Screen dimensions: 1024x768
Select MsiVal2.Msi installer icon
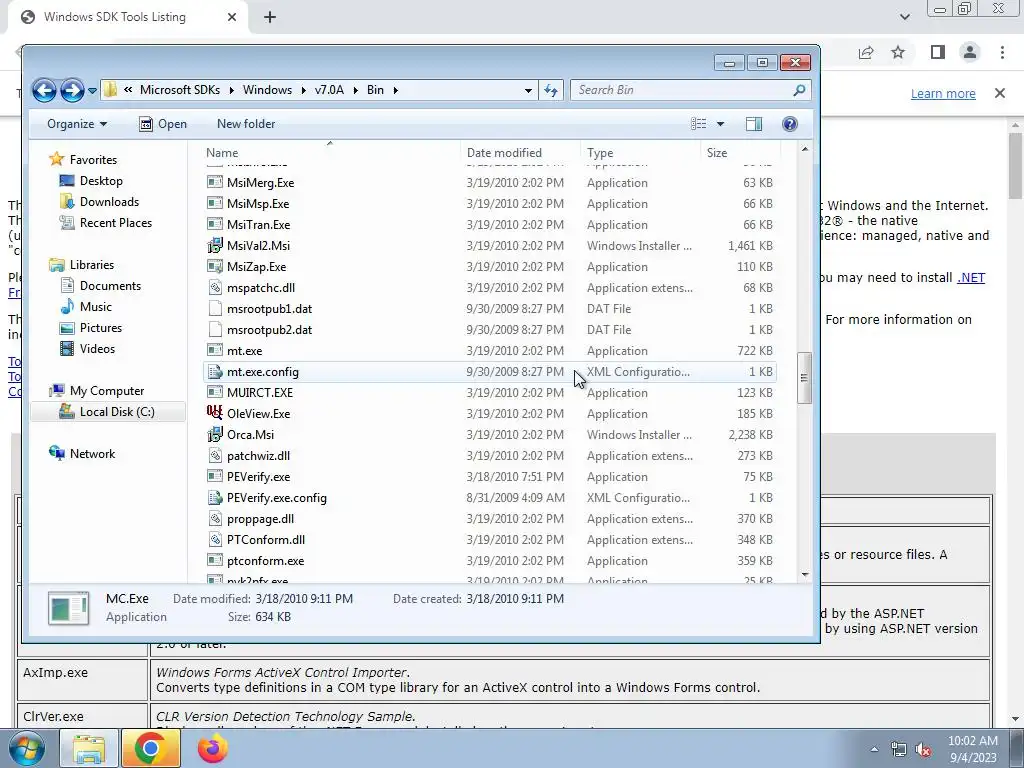pos(214,246)
